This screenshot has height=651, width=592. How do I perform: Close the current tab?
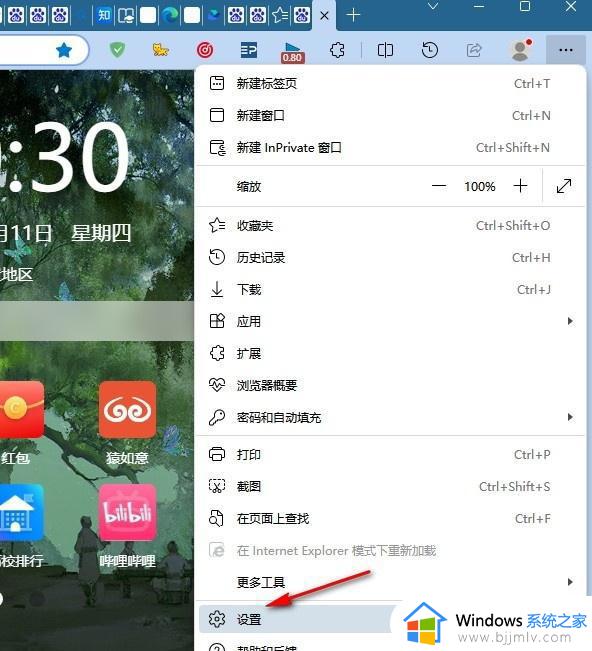(325, 16)
